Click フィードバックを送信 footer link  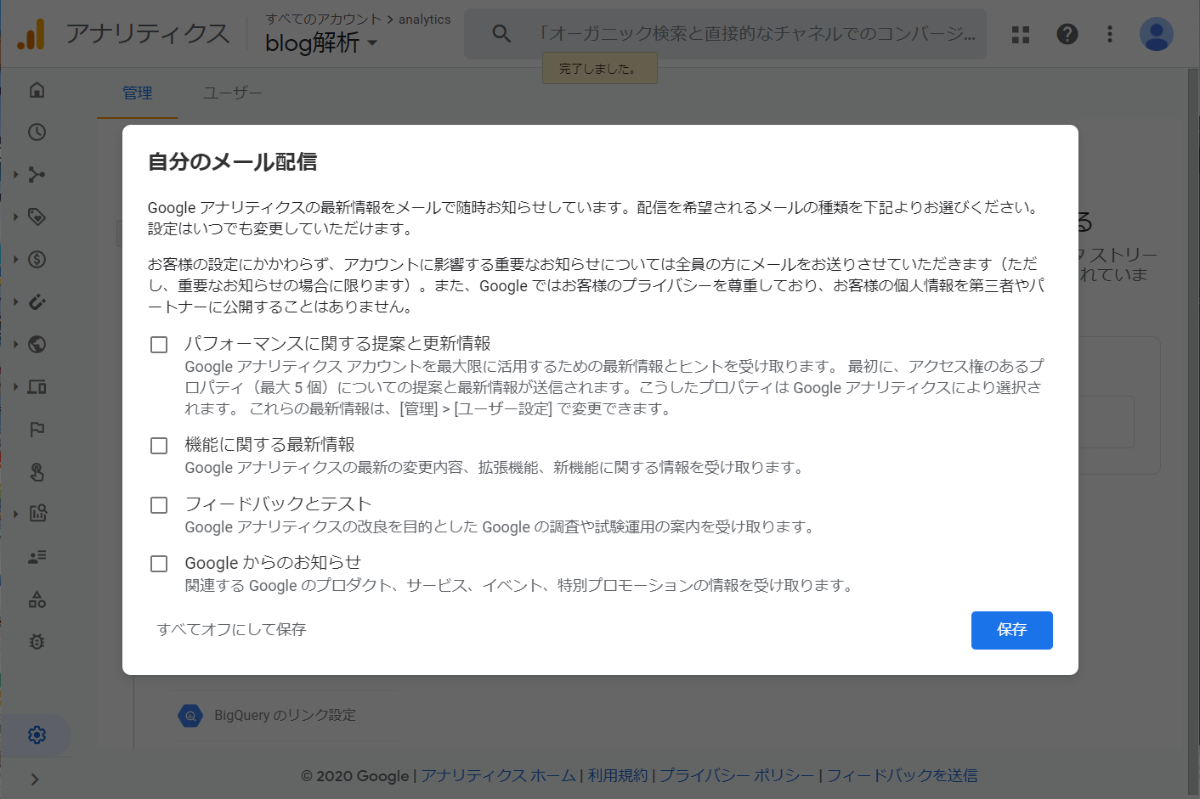point(902,775)
